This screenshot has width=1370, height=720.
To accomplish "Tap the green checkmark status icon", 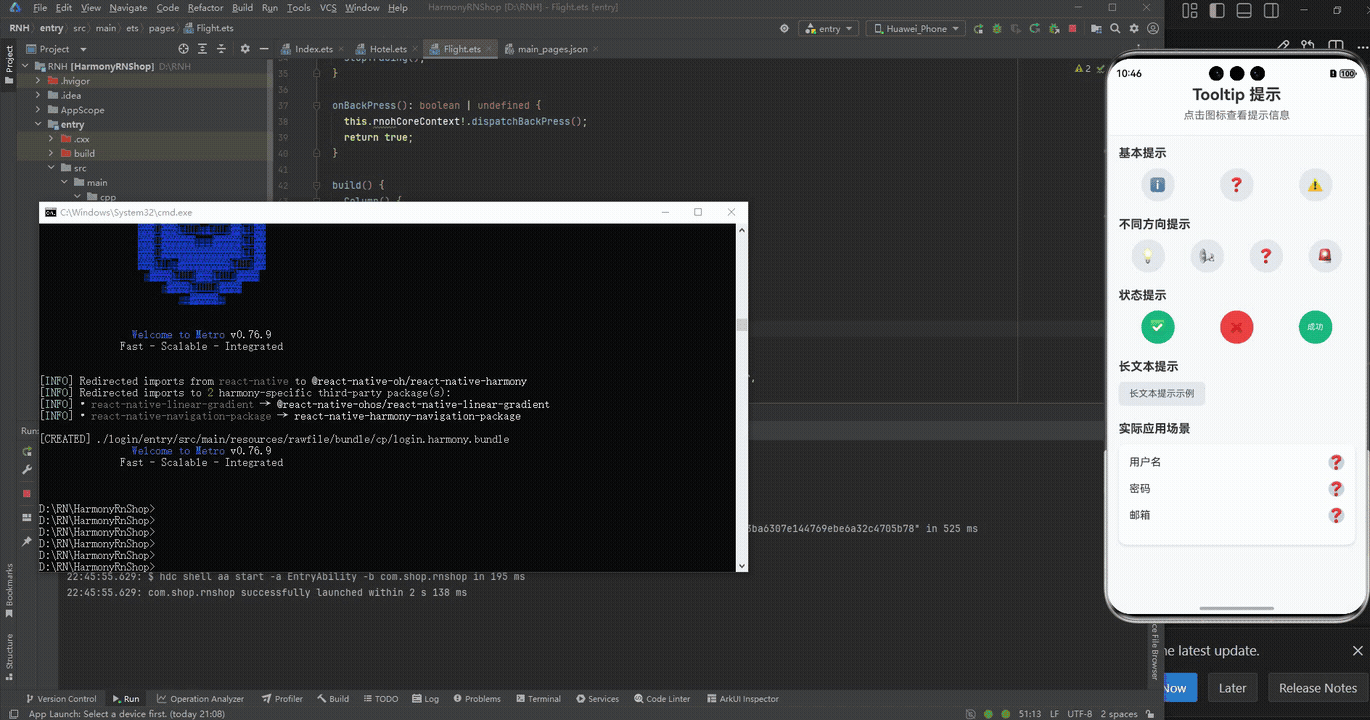I will (x=1157, y=327).
